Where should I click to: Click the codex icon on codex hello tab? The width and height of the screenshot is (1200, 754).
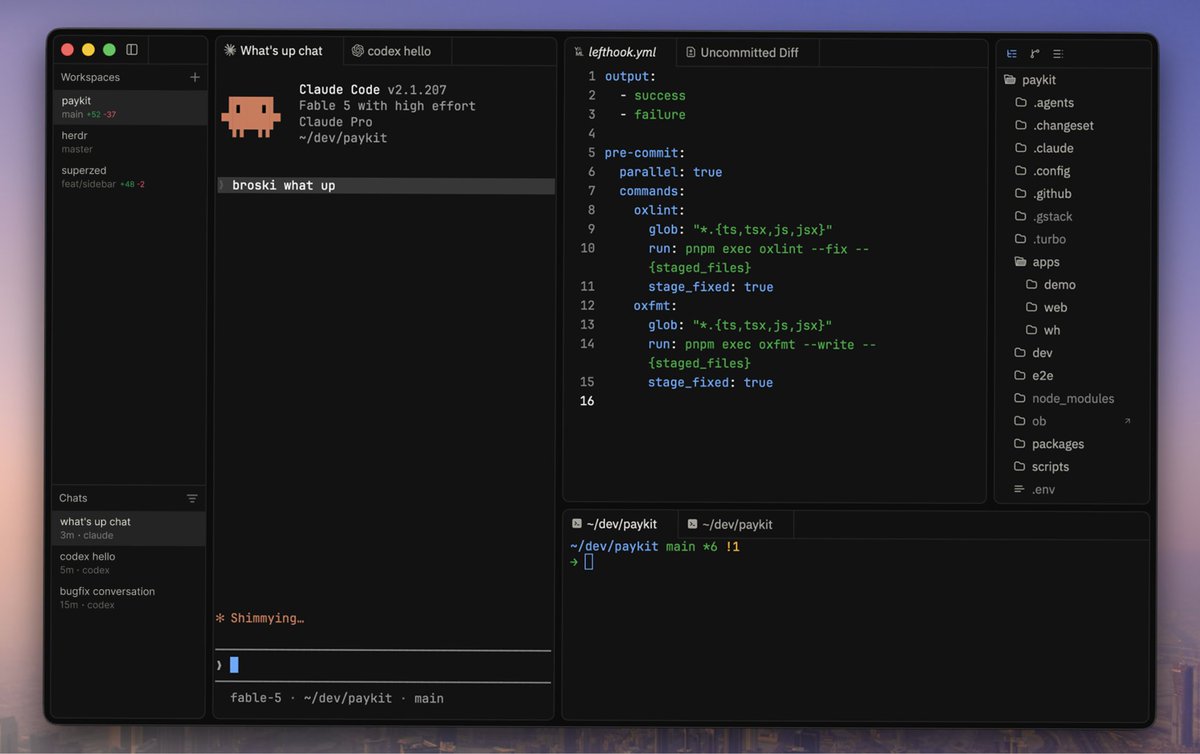coord(358,51)
